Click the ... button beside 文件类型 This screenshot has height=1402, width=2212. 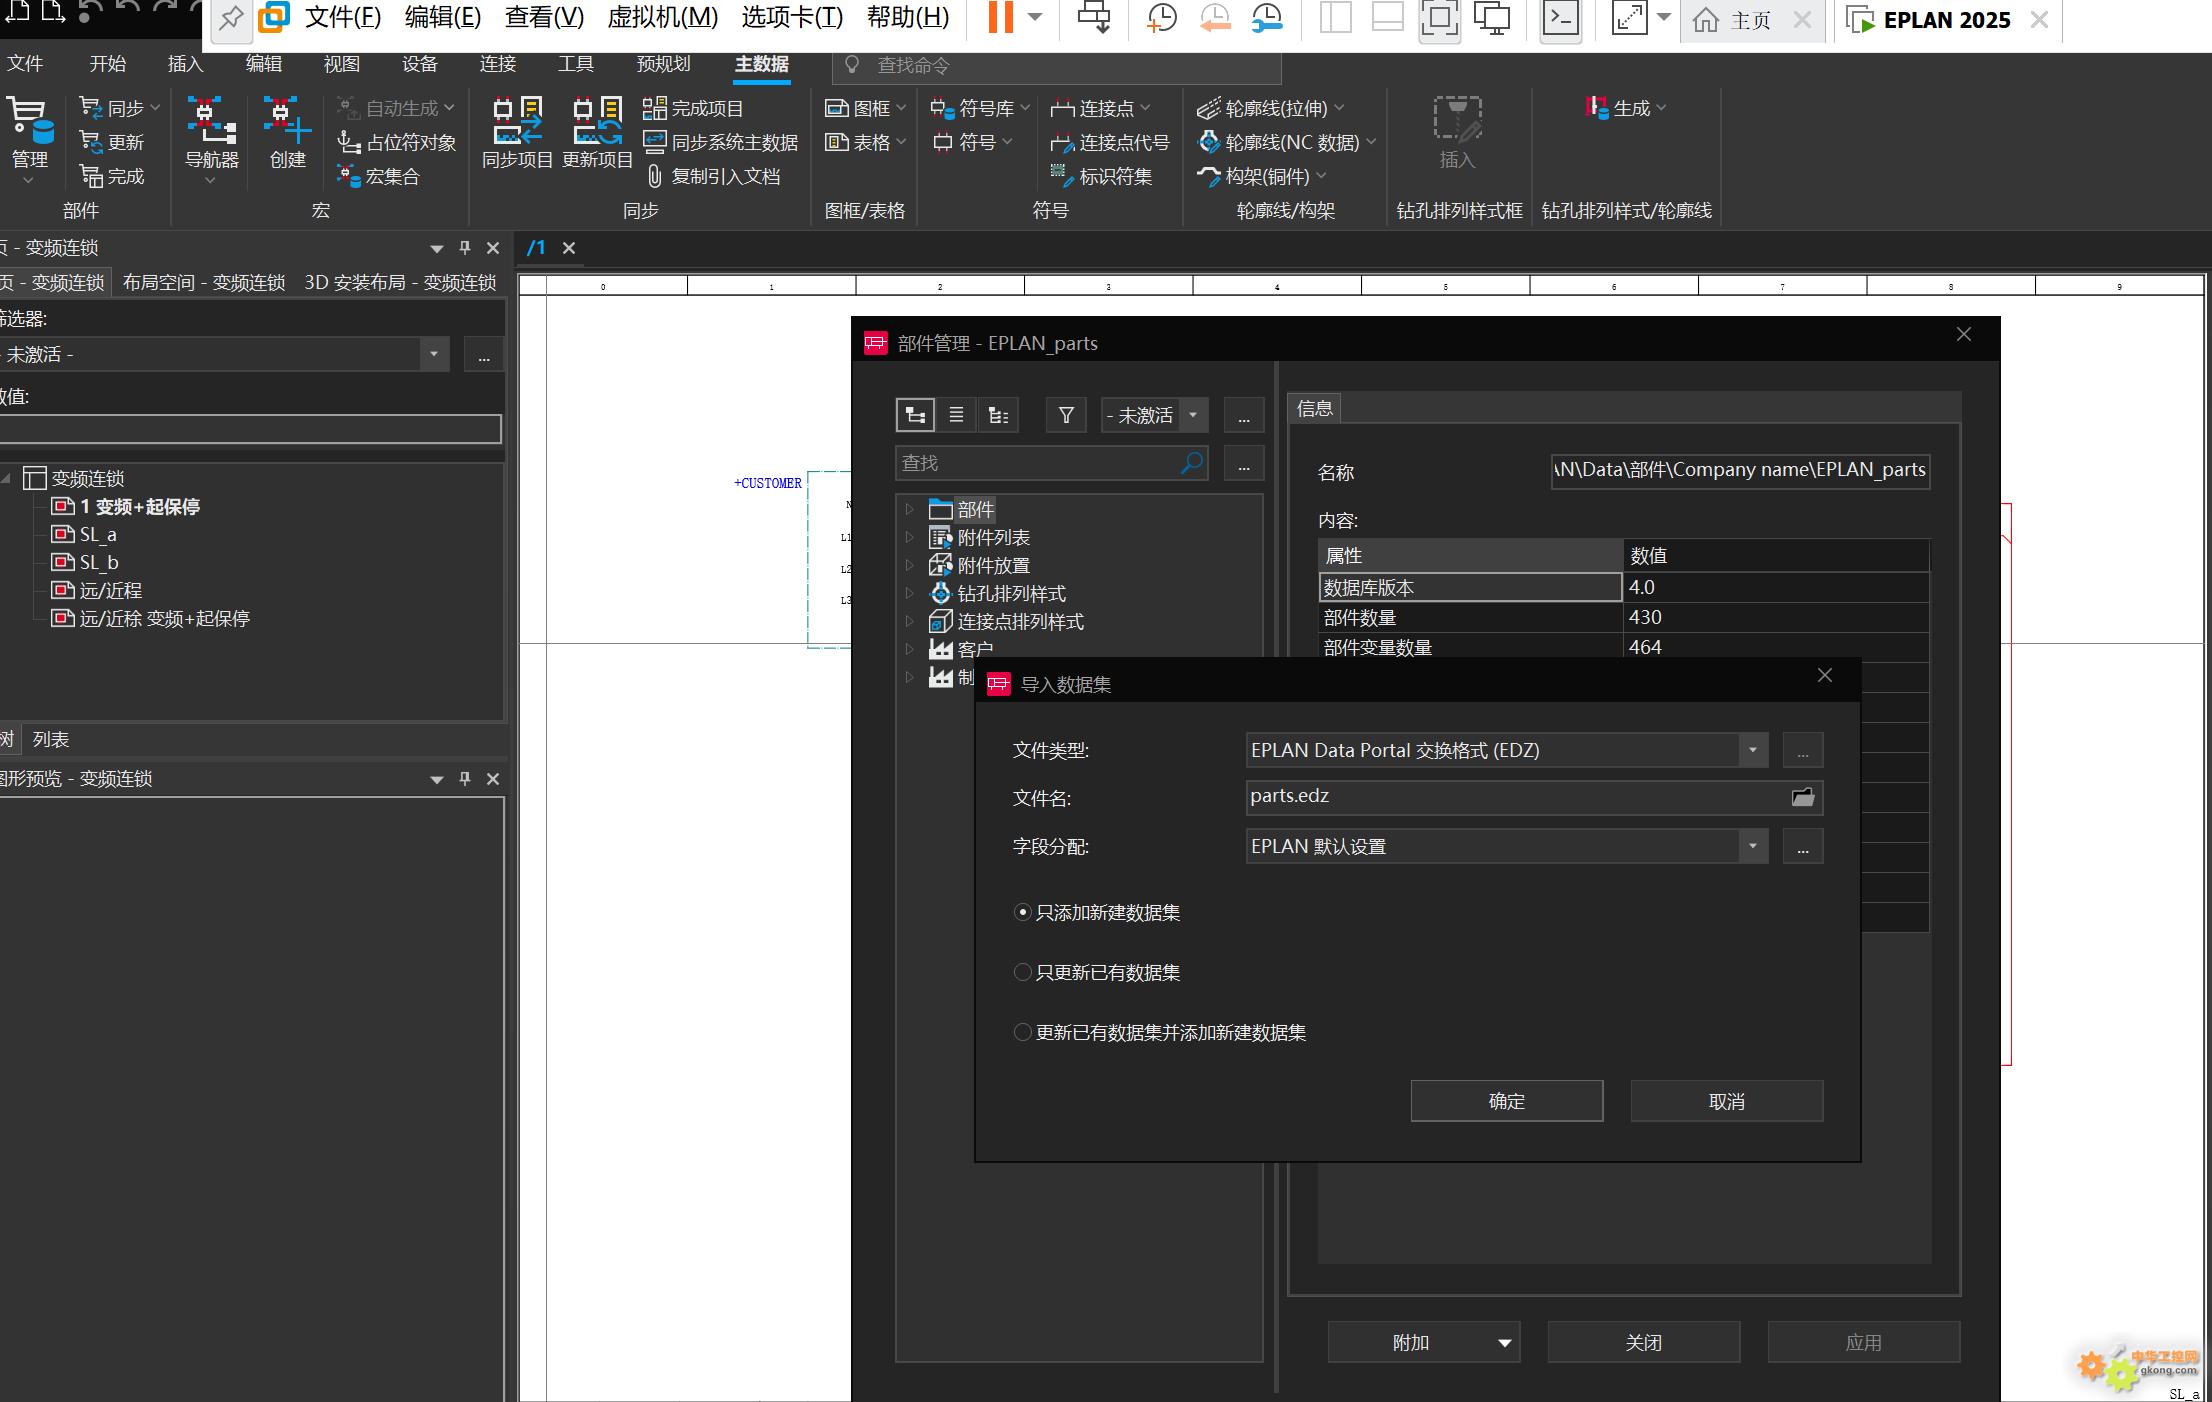1803,750
